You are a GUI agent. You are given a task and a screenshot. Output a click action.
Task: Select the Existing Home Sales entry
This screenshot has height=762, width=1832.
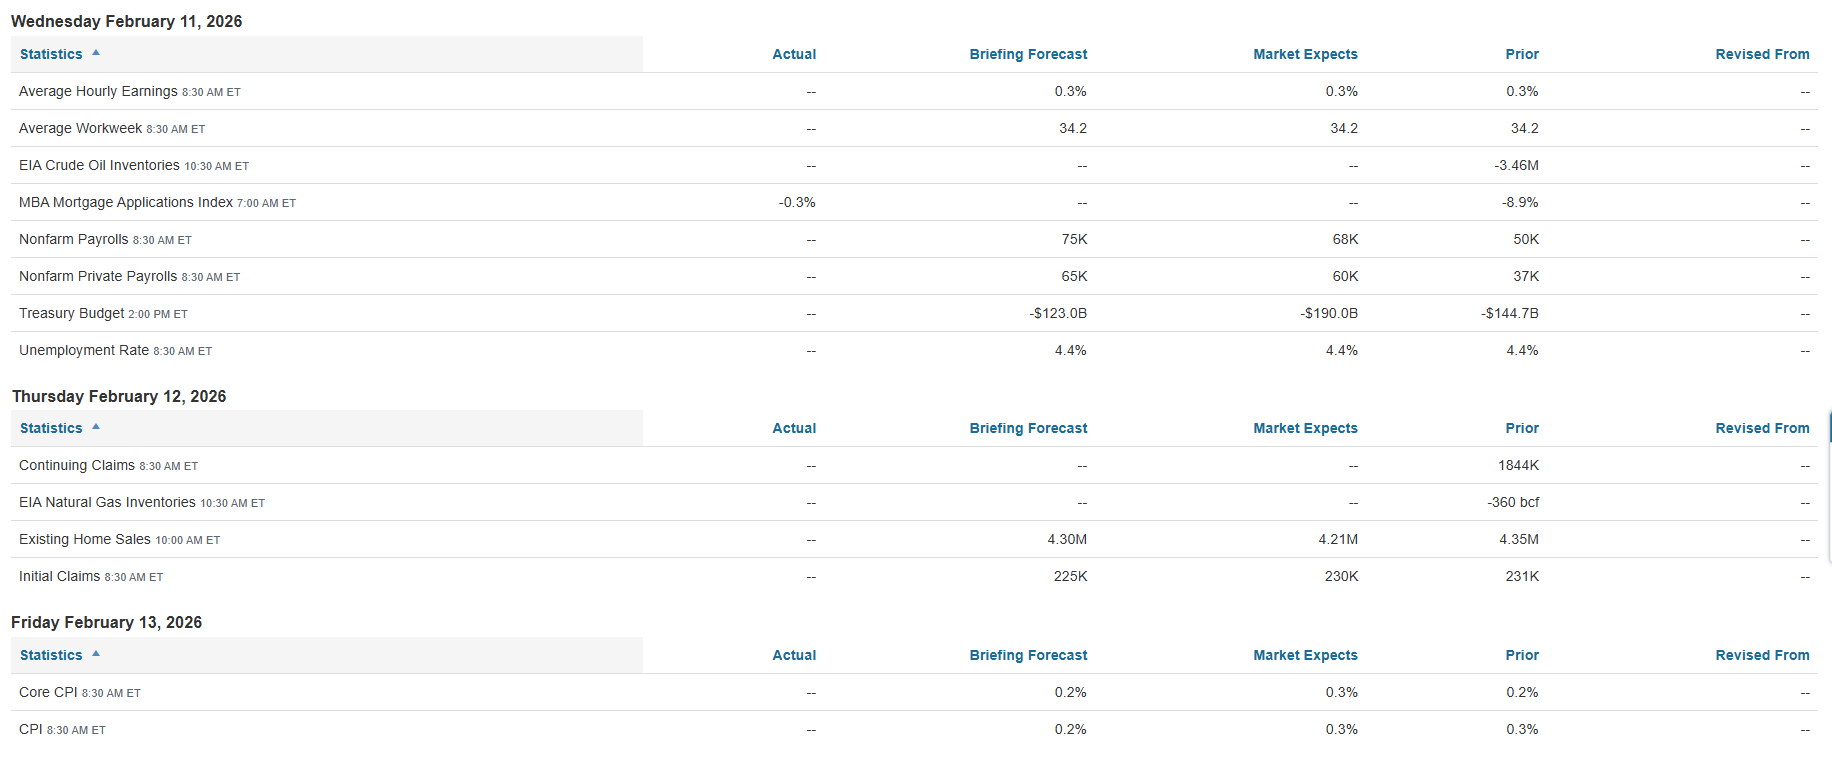pyautogui.click(x=85, y=540)
